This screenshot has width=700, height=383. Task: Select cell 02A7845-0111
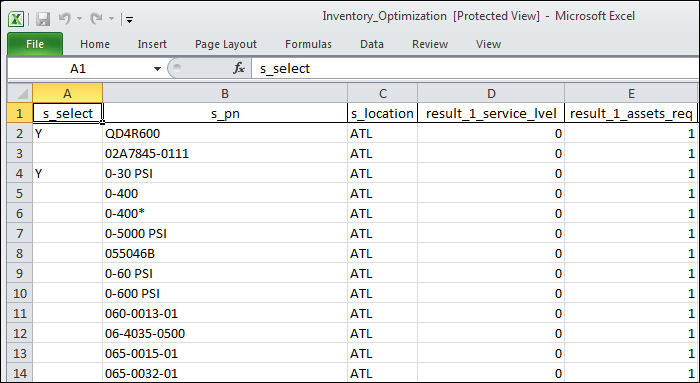click(225, 154)
